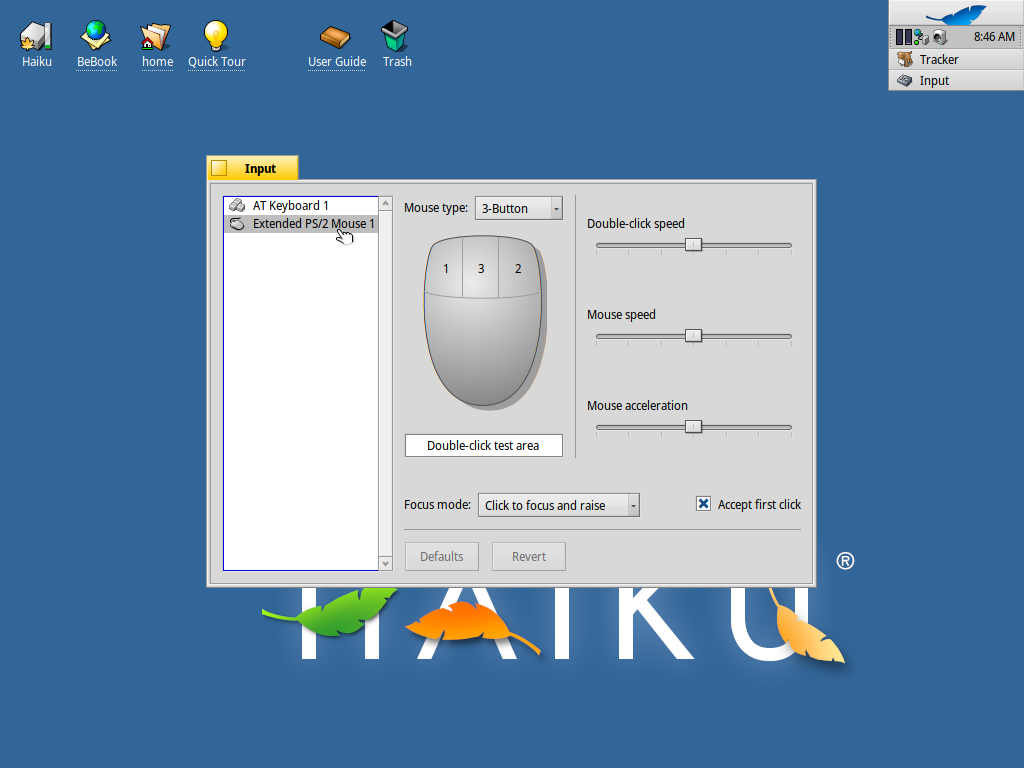Adjust the Mouse acceleration slider
This screenshot has height=768, width=1024.
[x=694, y=427]
